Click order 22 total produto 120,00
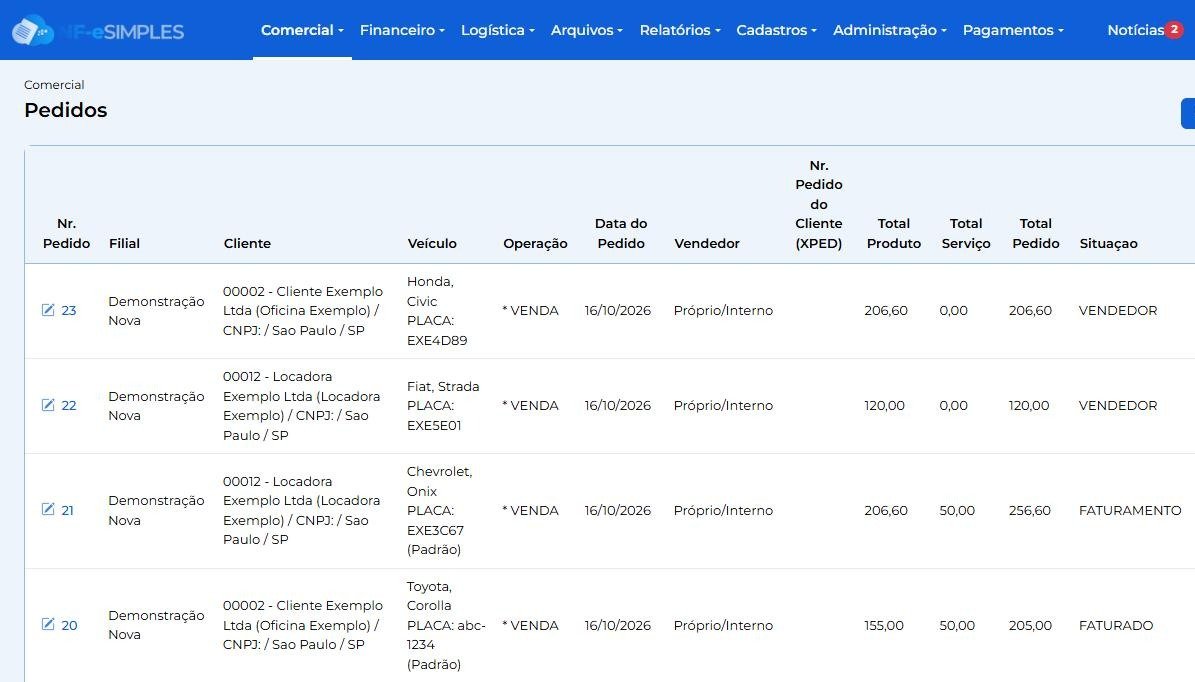This screenshot has width=1195, height=682. pos(884,405)
